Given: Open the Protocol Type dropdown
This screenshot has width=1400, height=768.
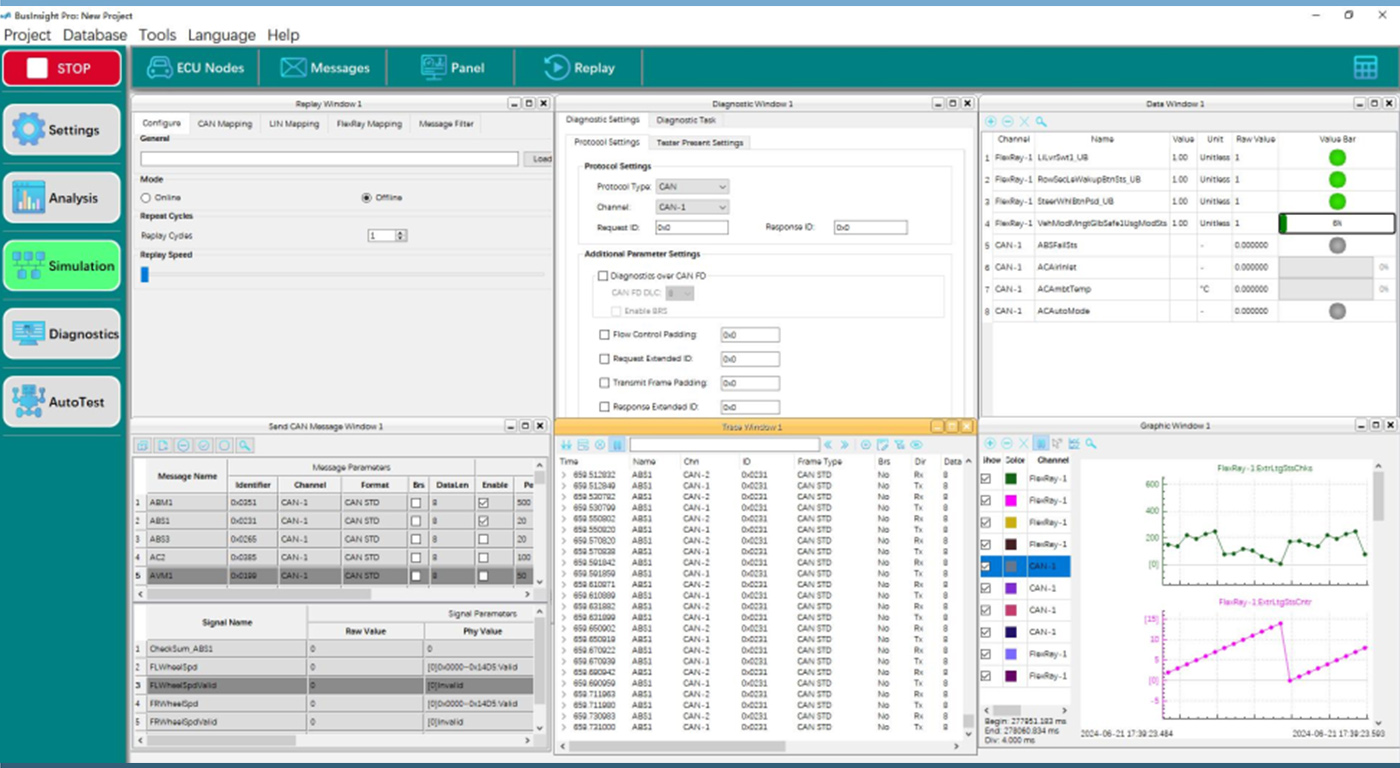Looking at the screenshot, I should coord(692,187).
